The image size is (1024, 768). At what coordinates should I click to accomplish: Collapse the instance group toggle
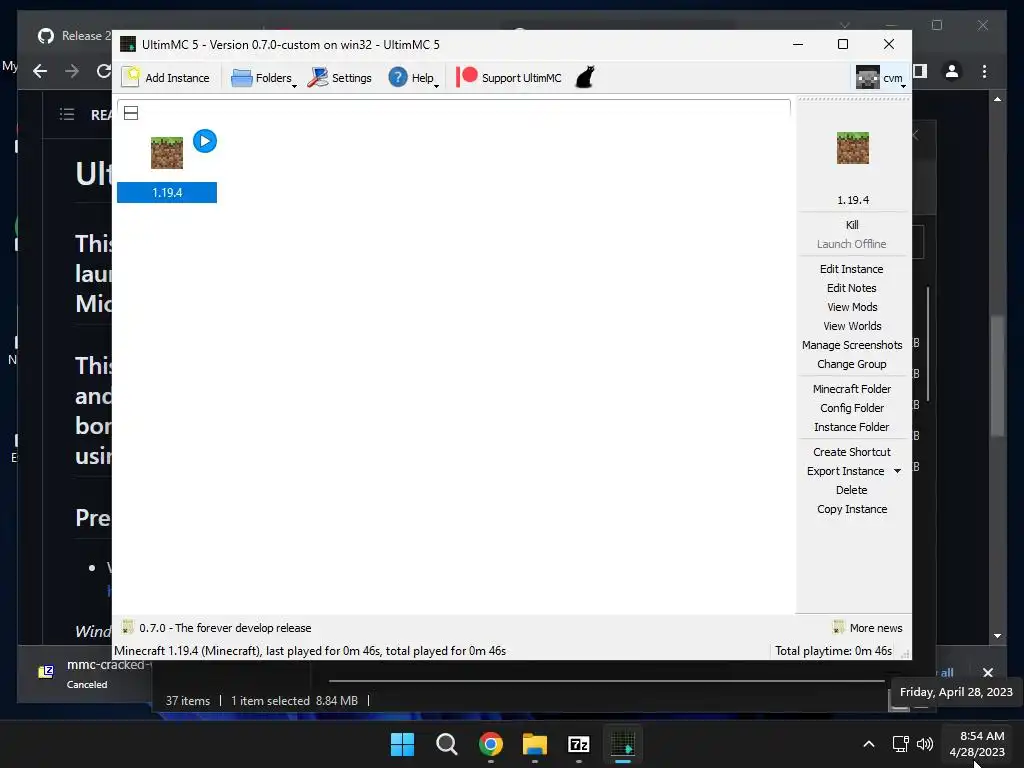click(x=131, y=113)
